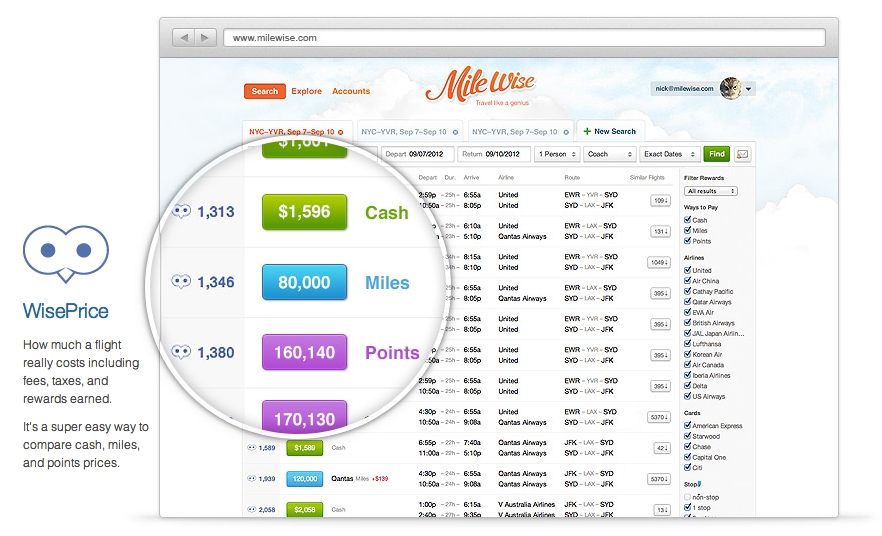This screenshot has height=536, width=882.
Task: Click the owl icon beside 1,313
Action: (181, 211)
